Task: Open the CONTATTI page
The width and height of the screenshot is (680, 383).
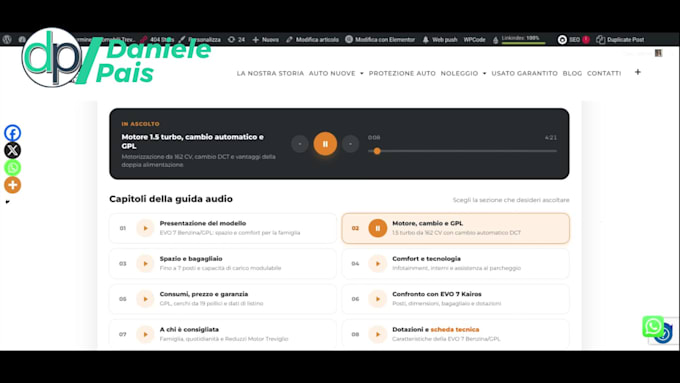Action: 604,73
